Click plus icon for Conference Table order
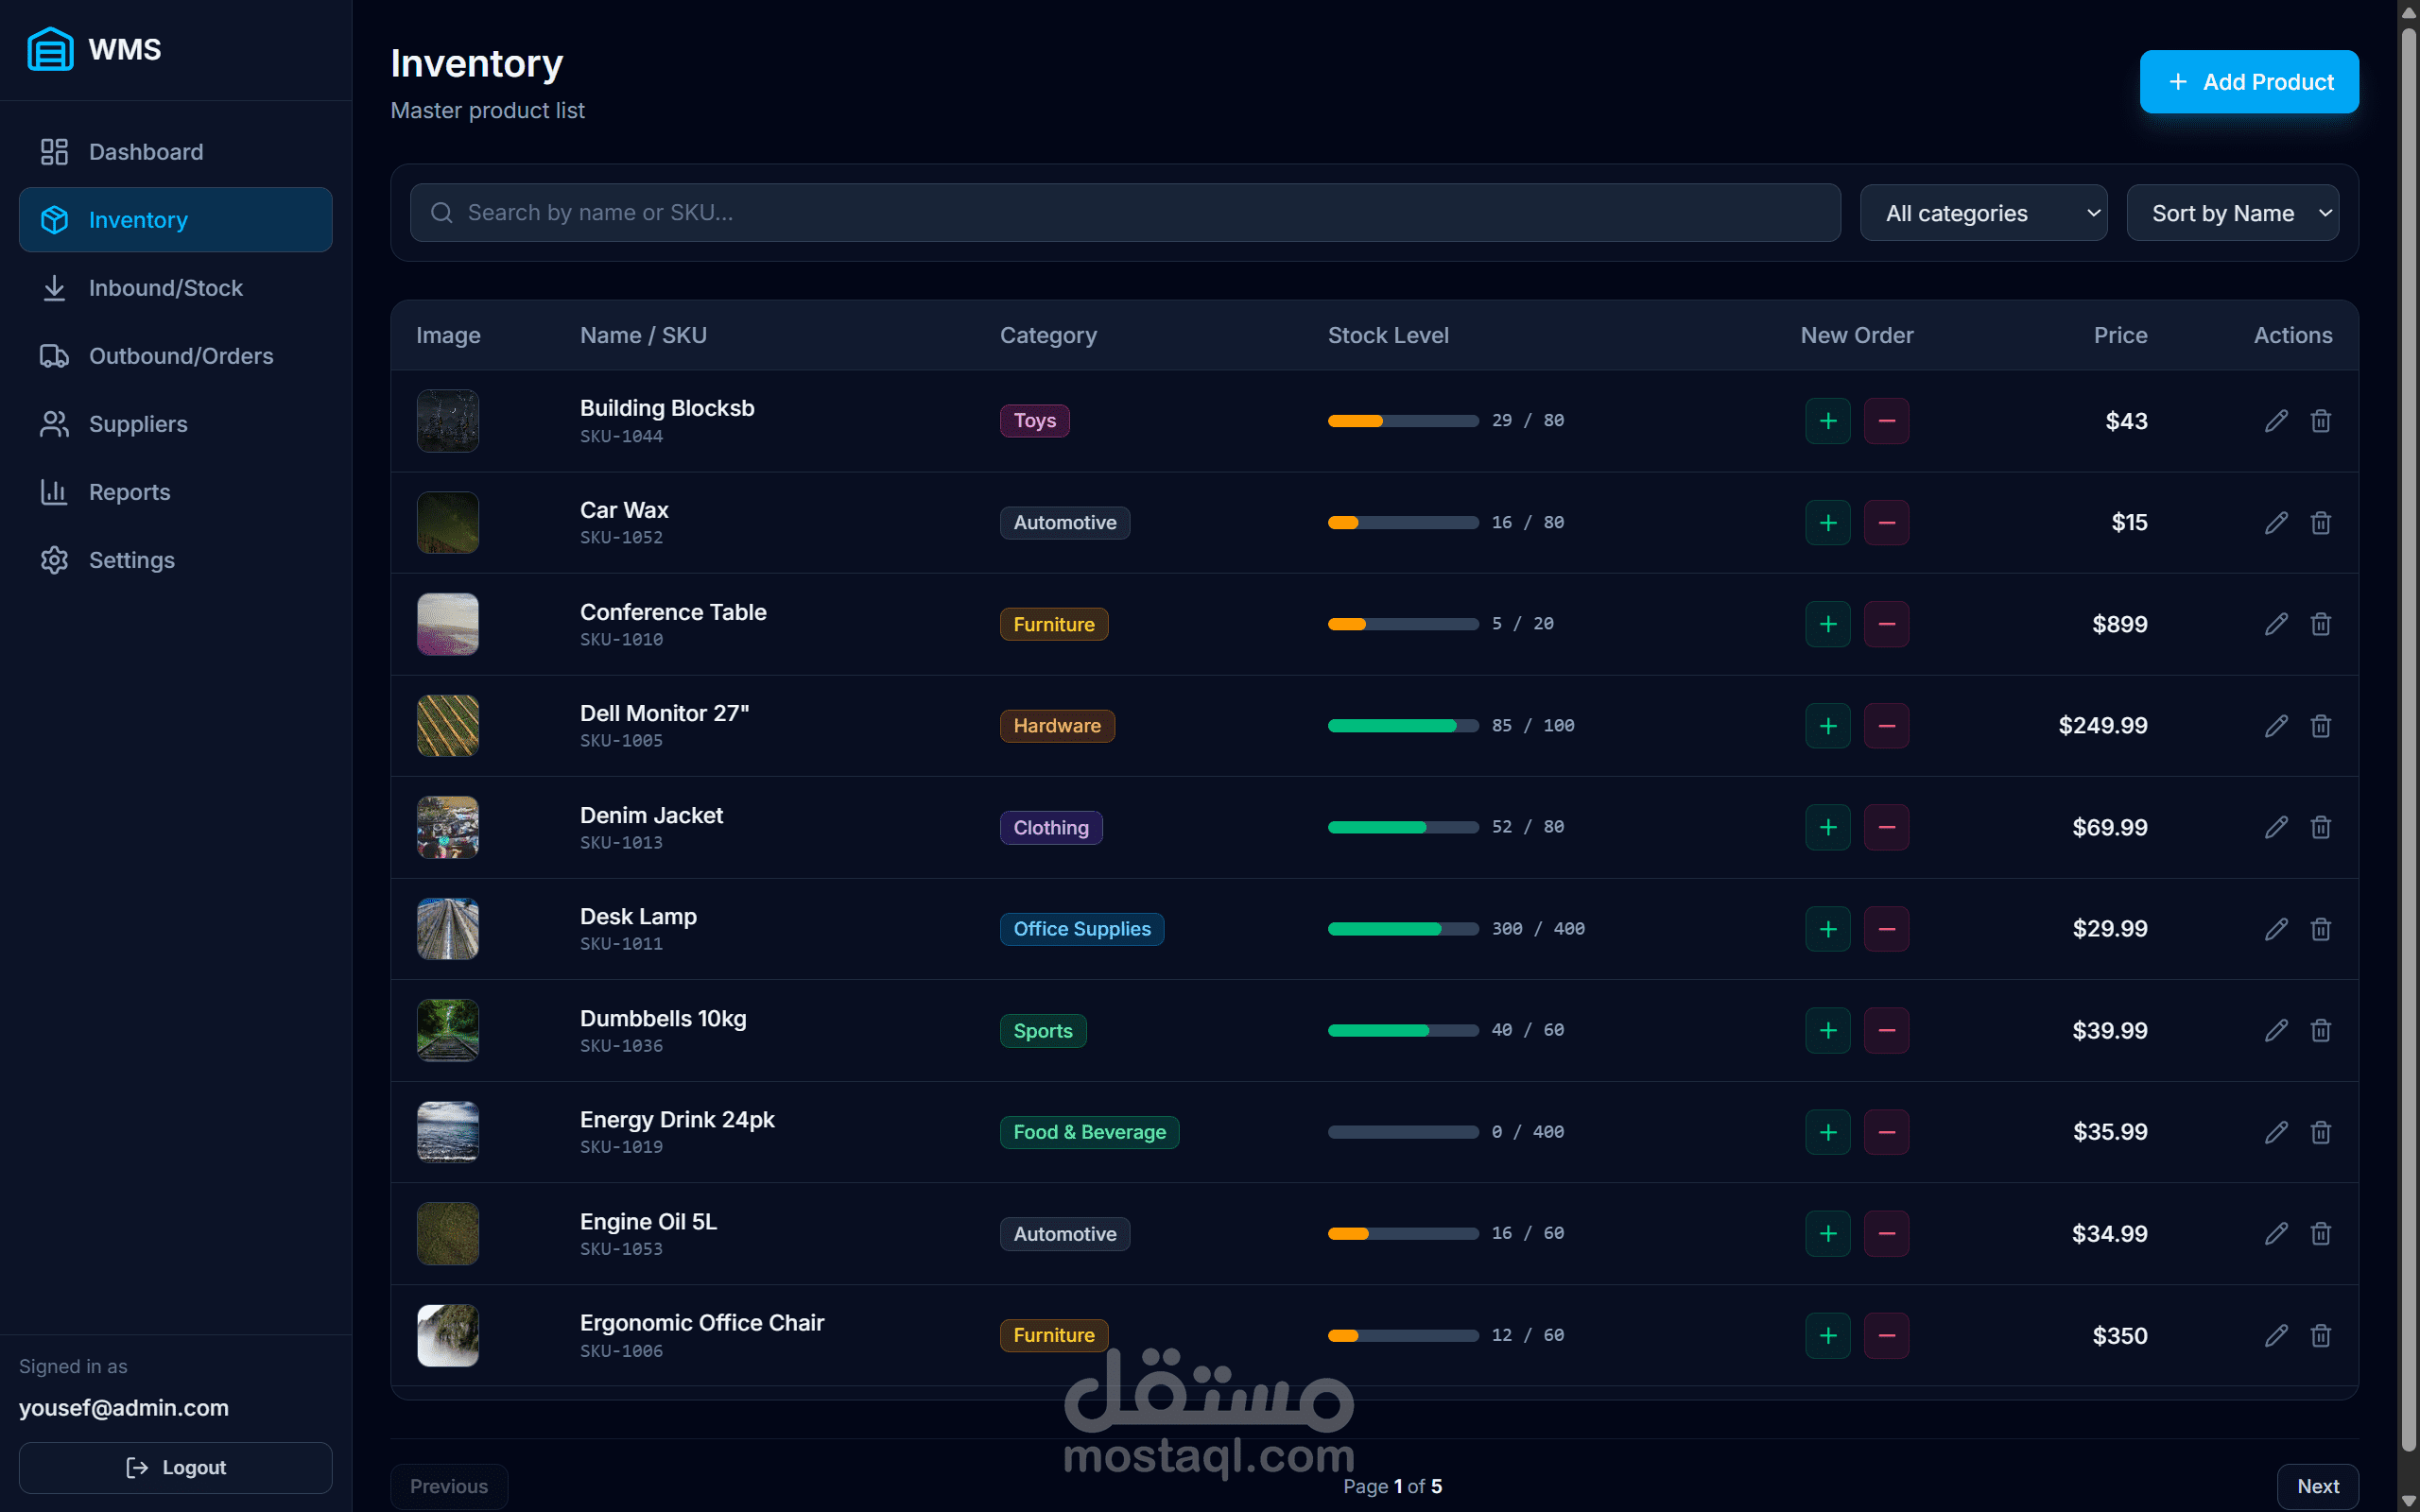Viewport: 2420px width, 1512px height. click(x=1828, y=624)
